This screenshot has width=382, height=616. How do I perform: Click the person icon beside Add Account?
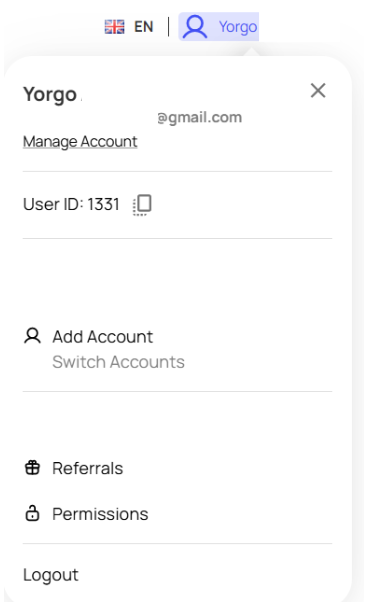[32, 336]
